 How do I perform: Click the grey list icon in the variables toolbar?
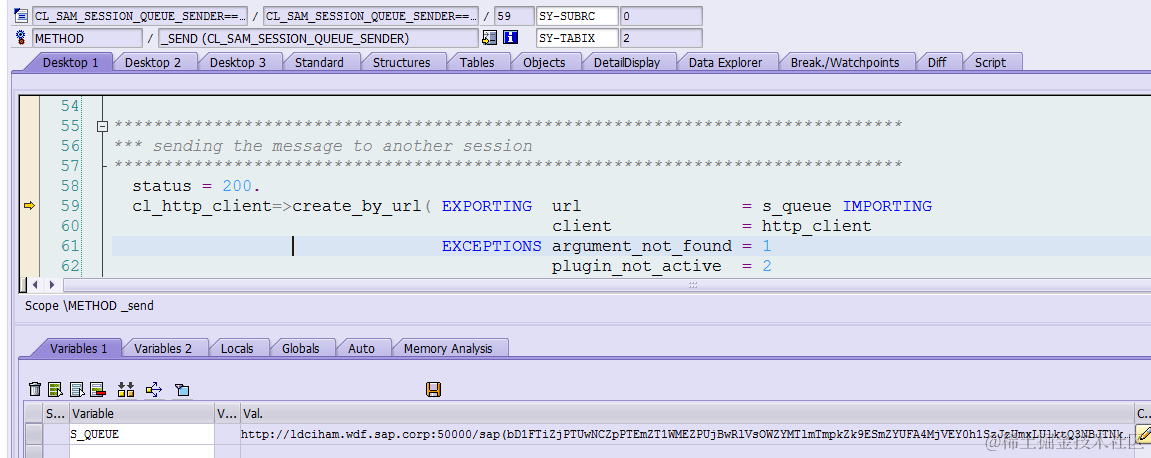click(x=76, y=389)
